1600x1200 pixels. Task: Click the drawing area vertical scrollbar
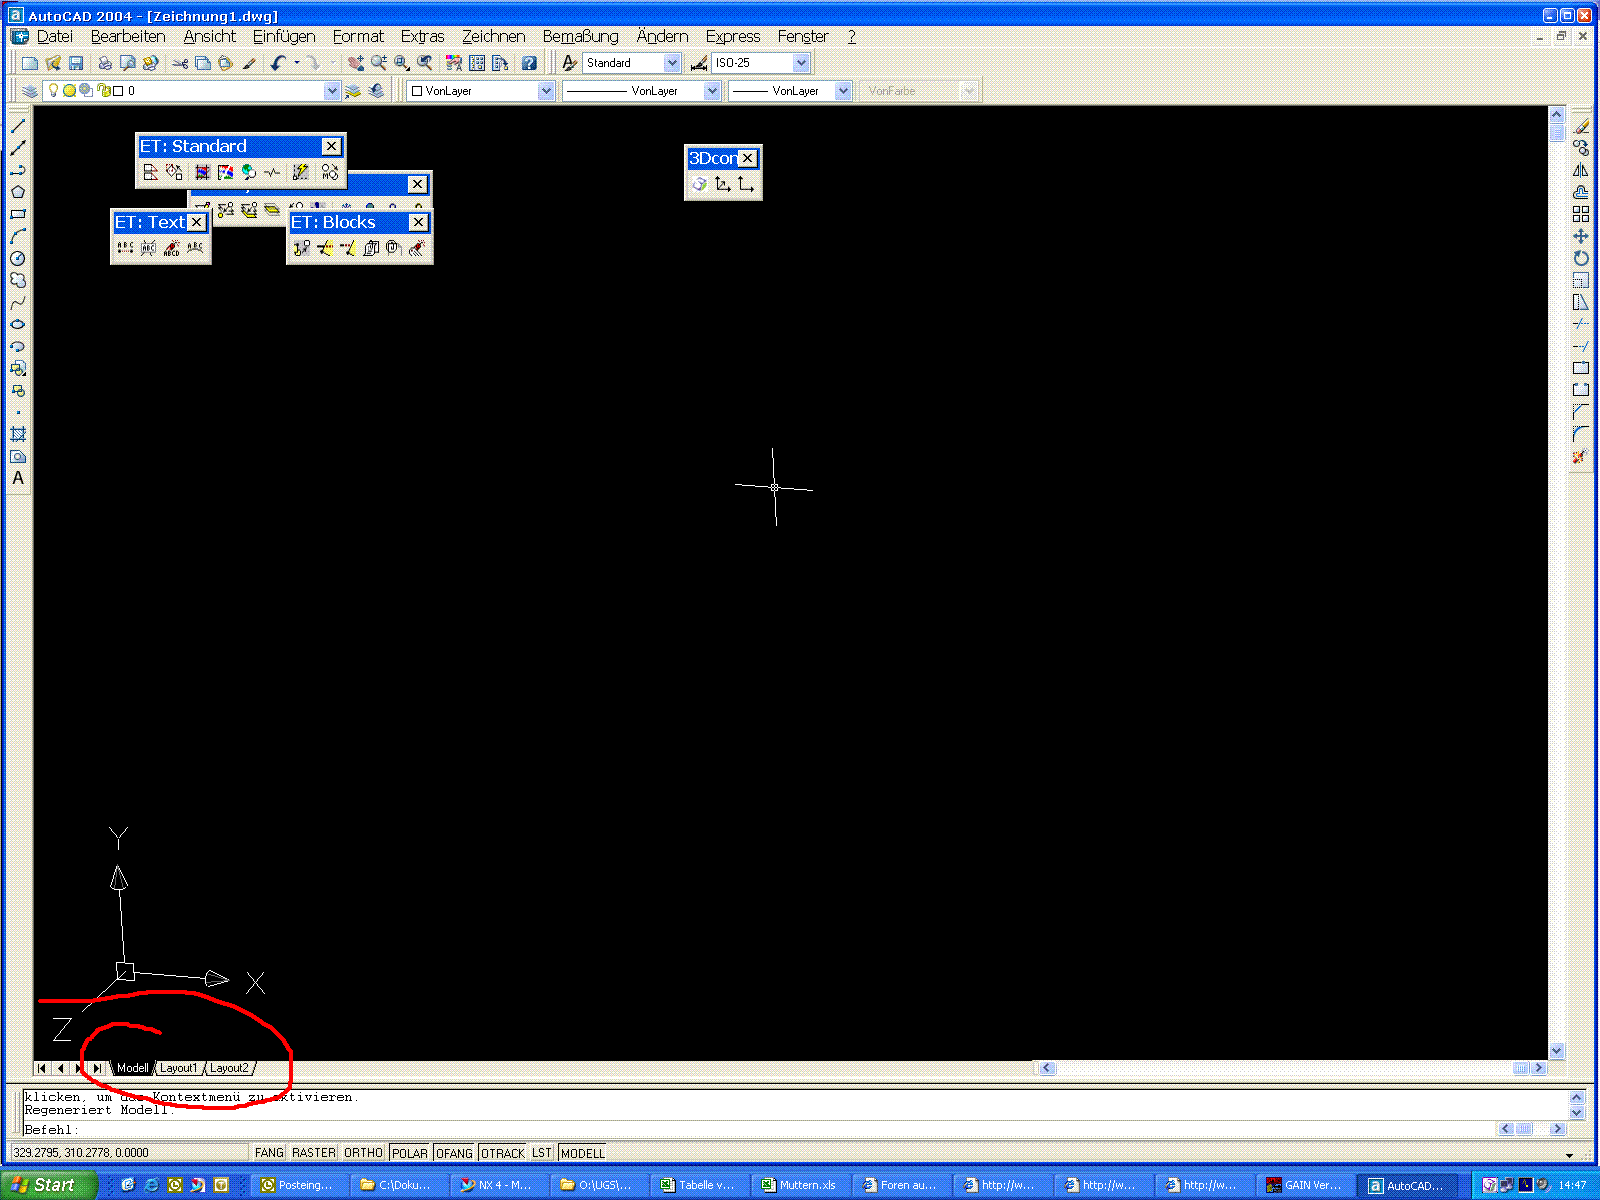pyautogui.click(x=1557, y=582)
